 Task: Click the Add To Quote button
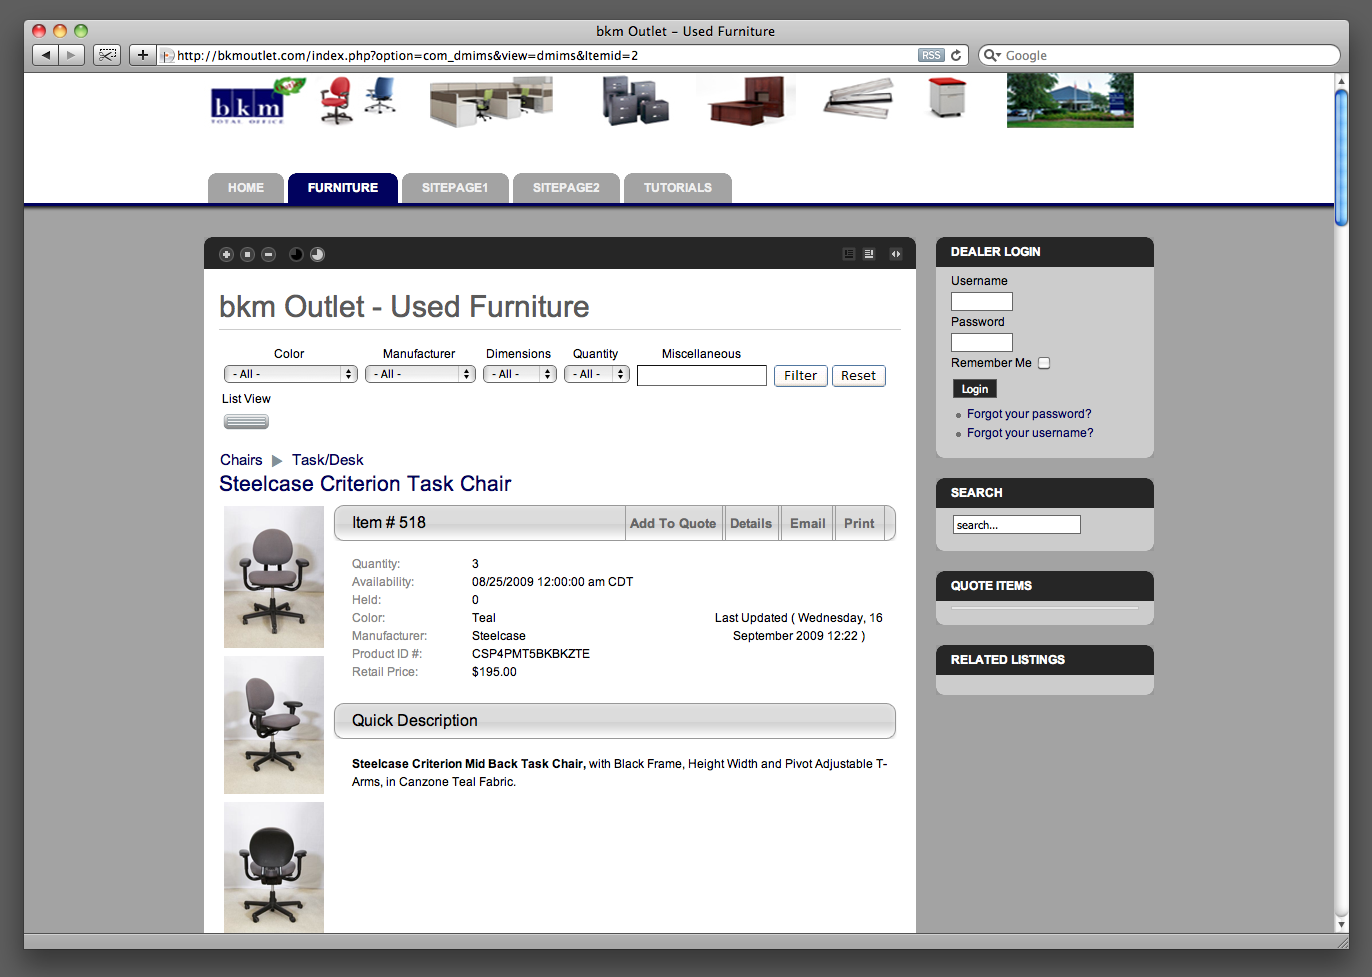point(673,523)
